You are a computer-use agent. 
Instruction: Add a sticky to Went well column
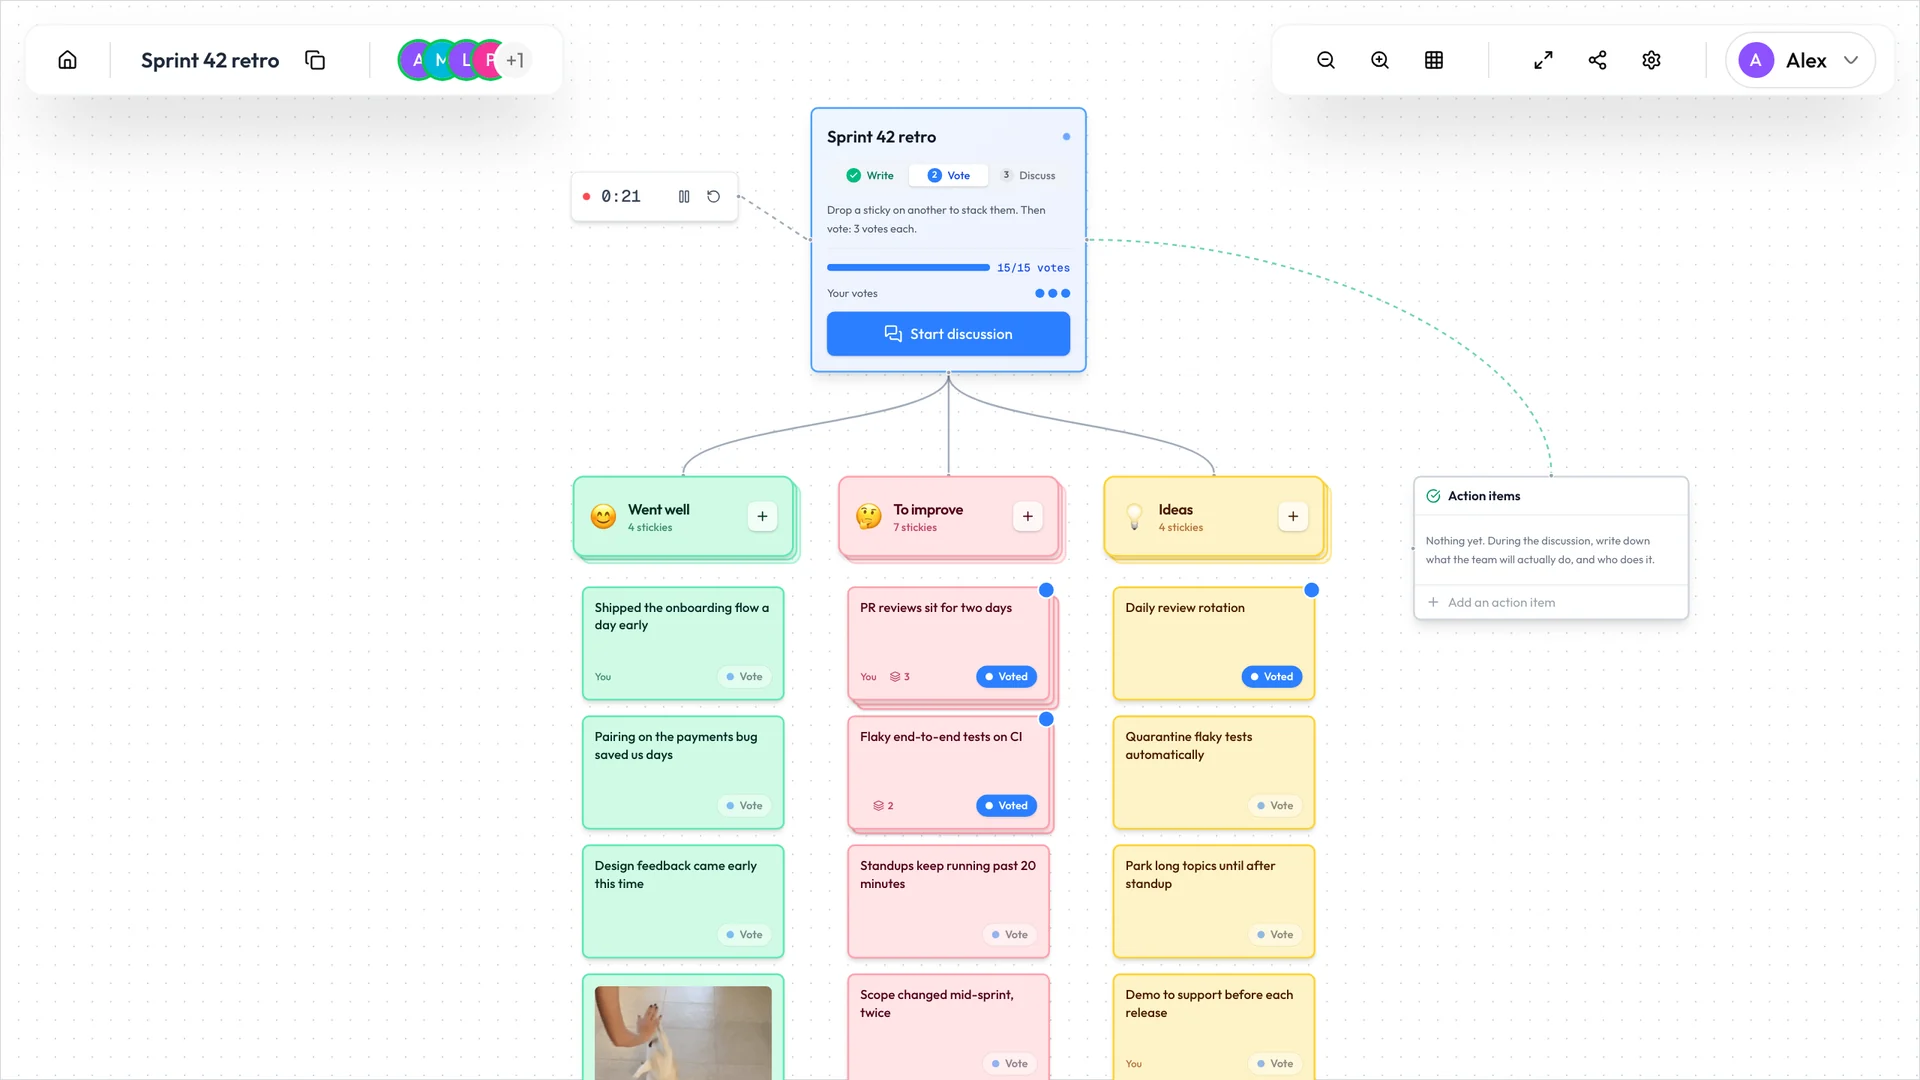(762, 516)
